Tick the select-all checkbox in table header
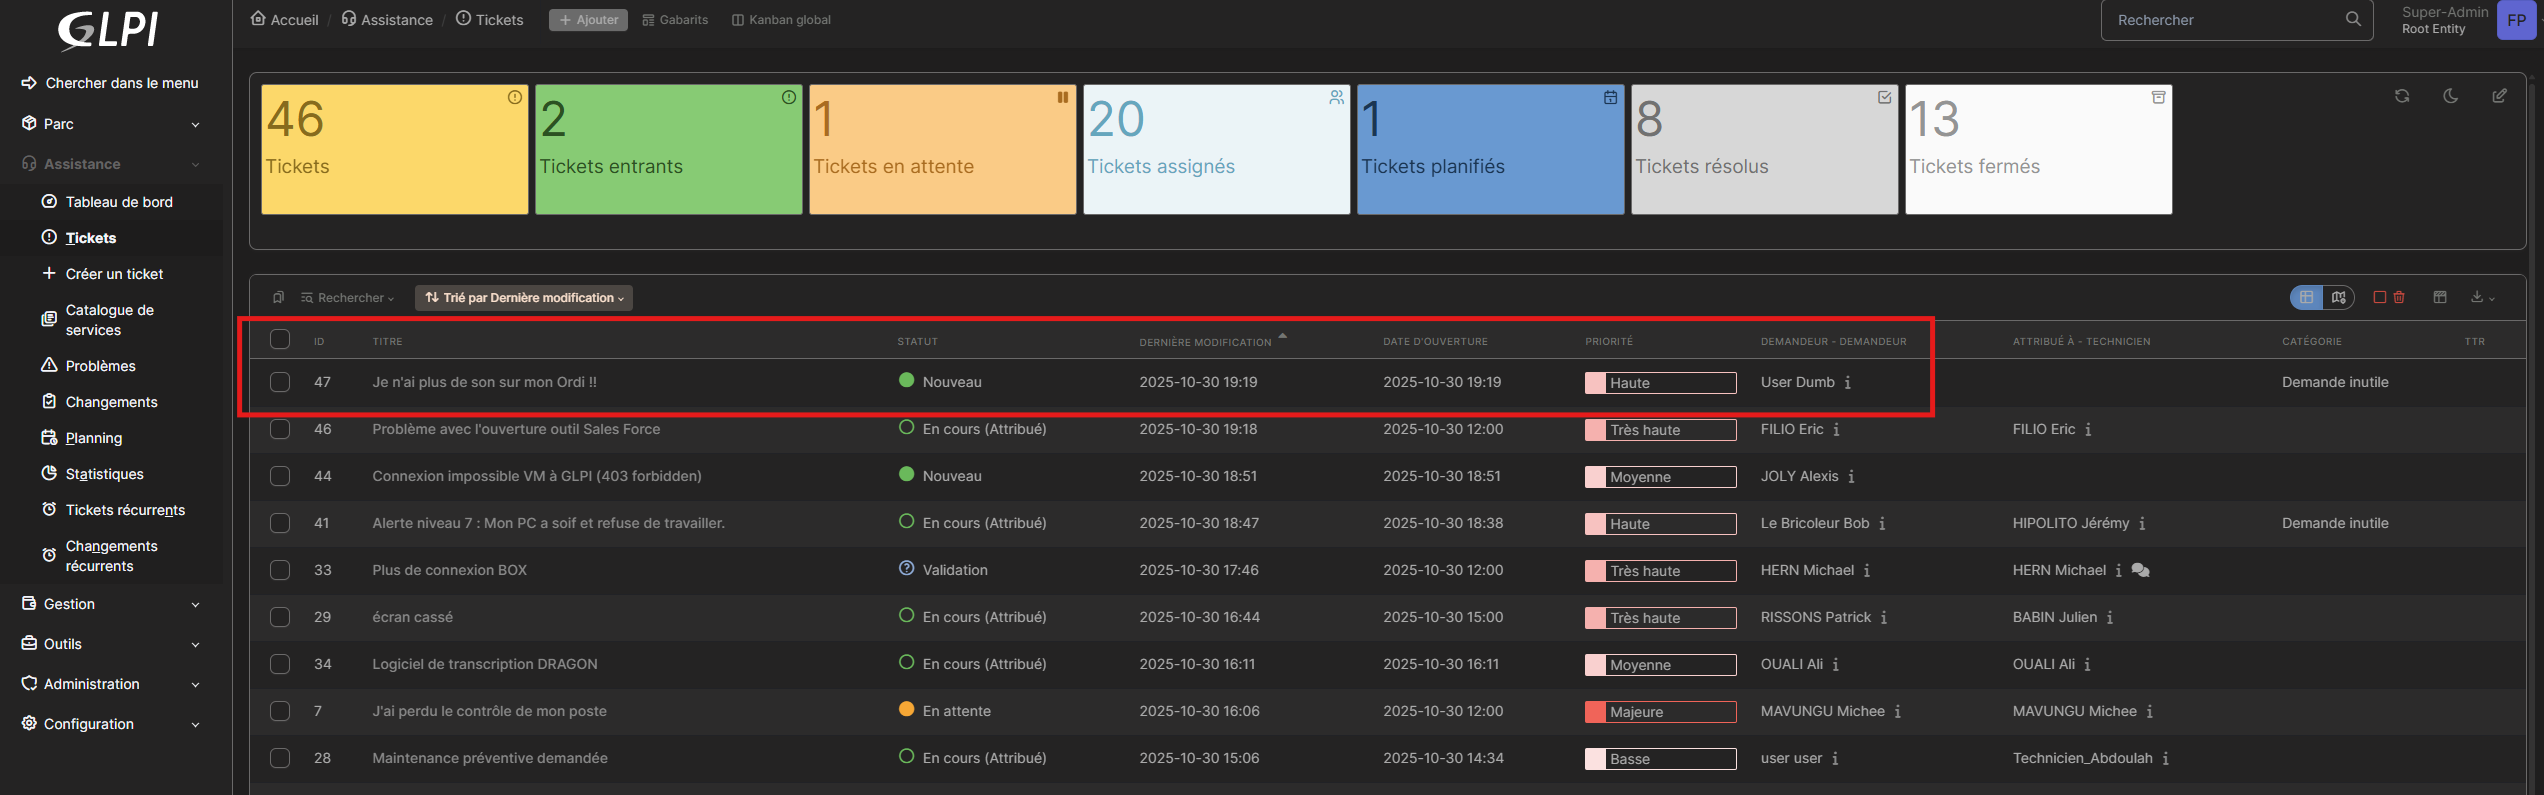This screenshot has height=795, width=2544. [280, 340]
